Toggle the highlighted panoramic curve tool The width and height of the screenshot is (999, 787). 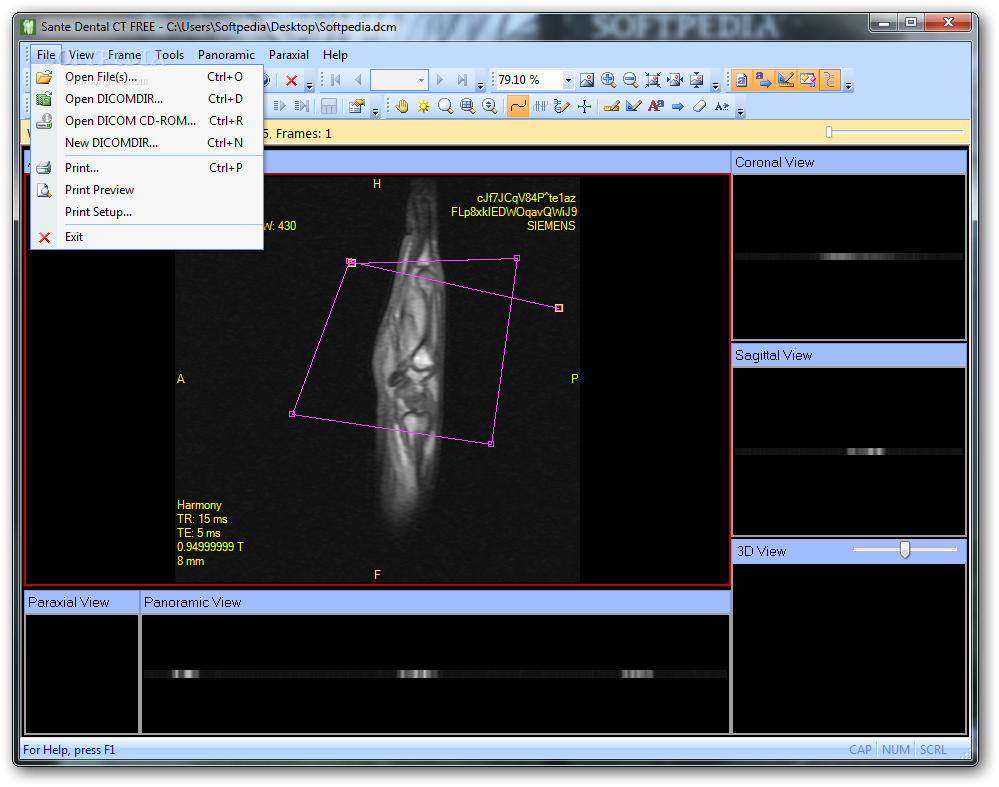click(x=517, y=106)
